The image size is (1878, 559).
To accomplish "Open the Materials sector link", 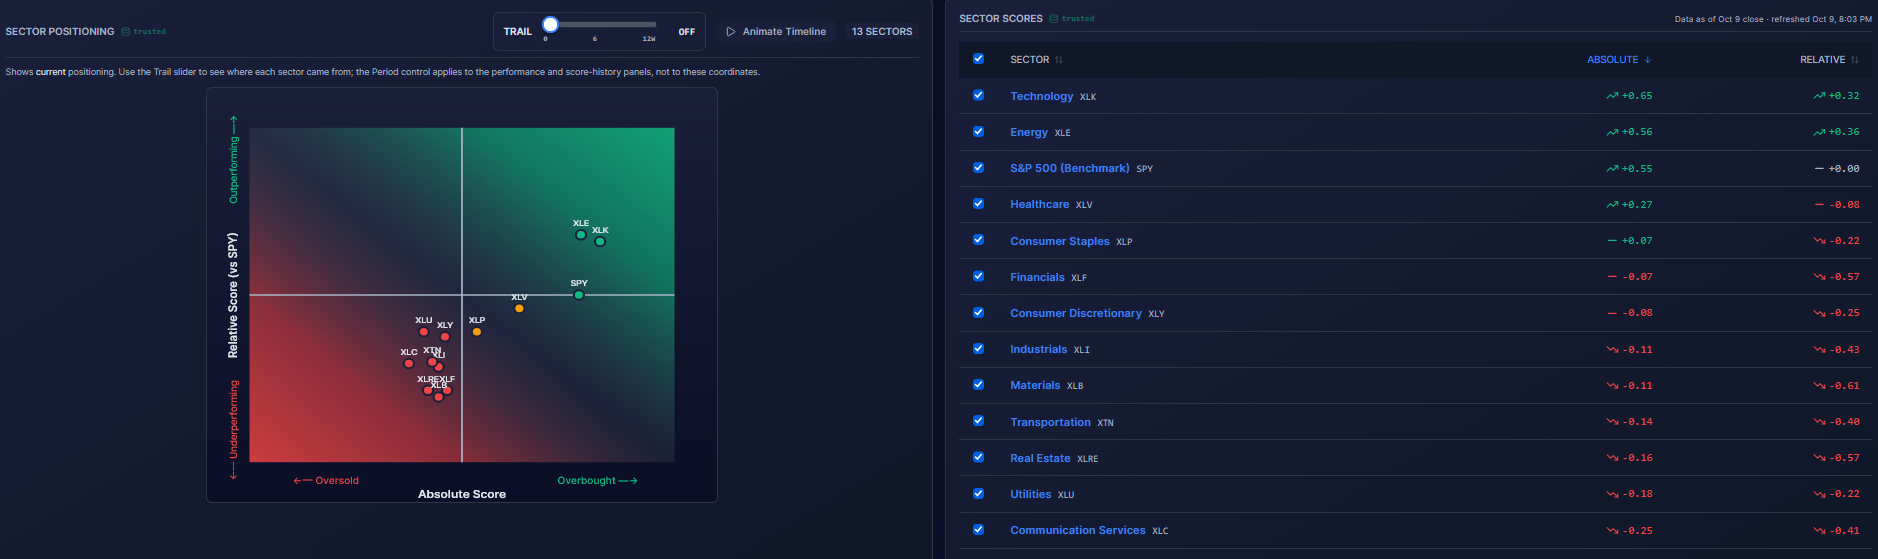I will coord(1035,385).
